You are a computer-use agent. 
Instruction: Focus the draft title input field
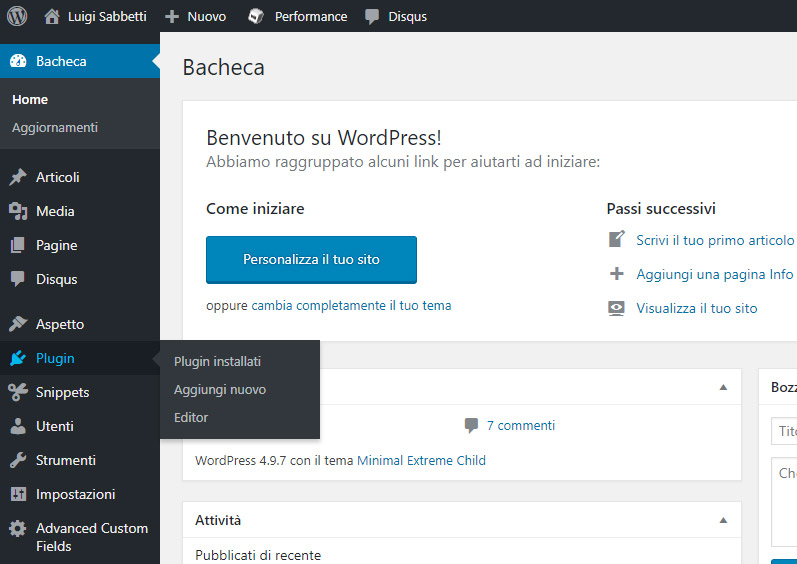pos(784,431)
